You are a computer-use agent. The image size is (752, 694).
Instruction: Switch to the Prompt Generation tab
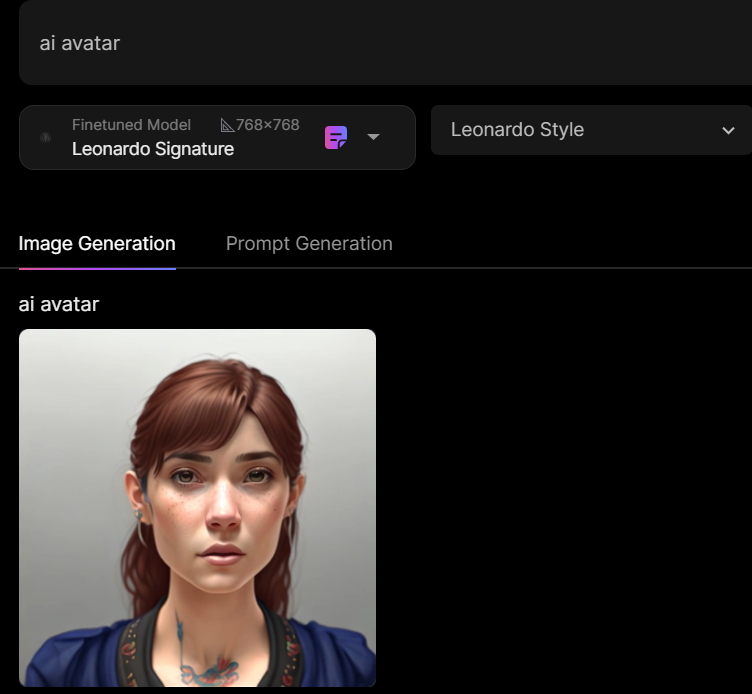pyautogui.click(x=309, y=244)
